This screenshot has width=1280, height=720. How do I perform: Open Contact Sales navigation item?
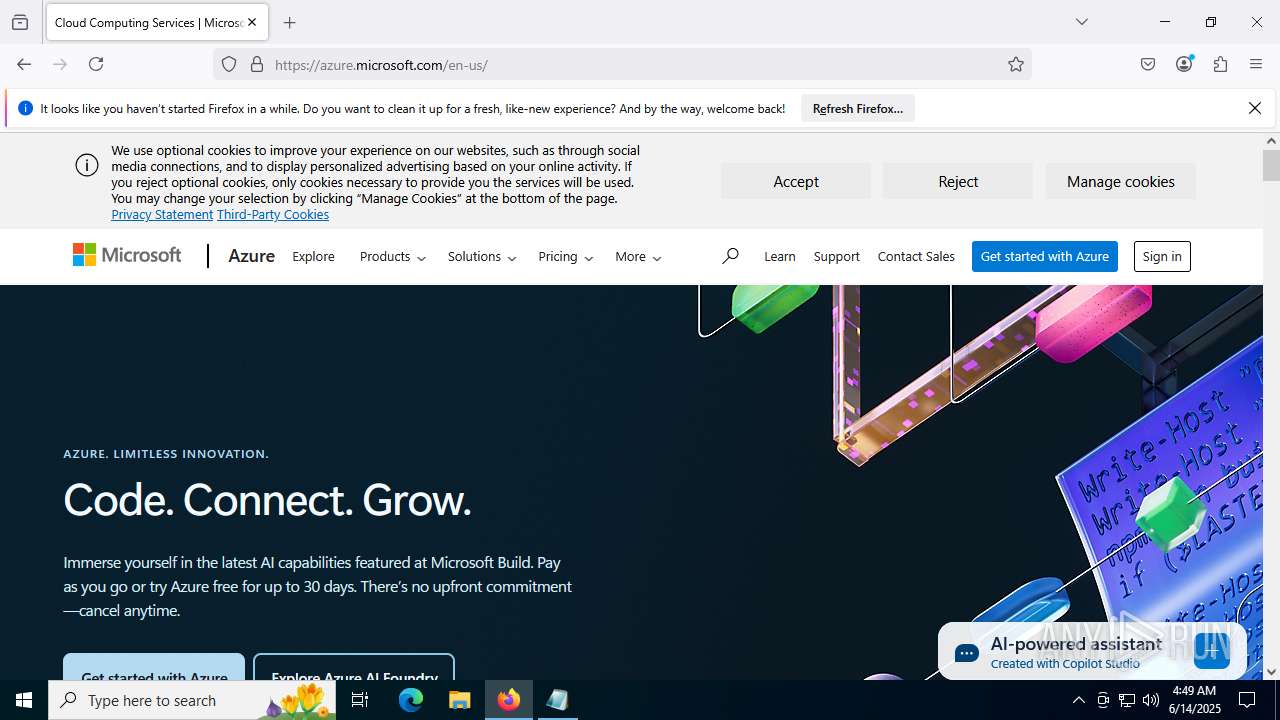(916, 256)
